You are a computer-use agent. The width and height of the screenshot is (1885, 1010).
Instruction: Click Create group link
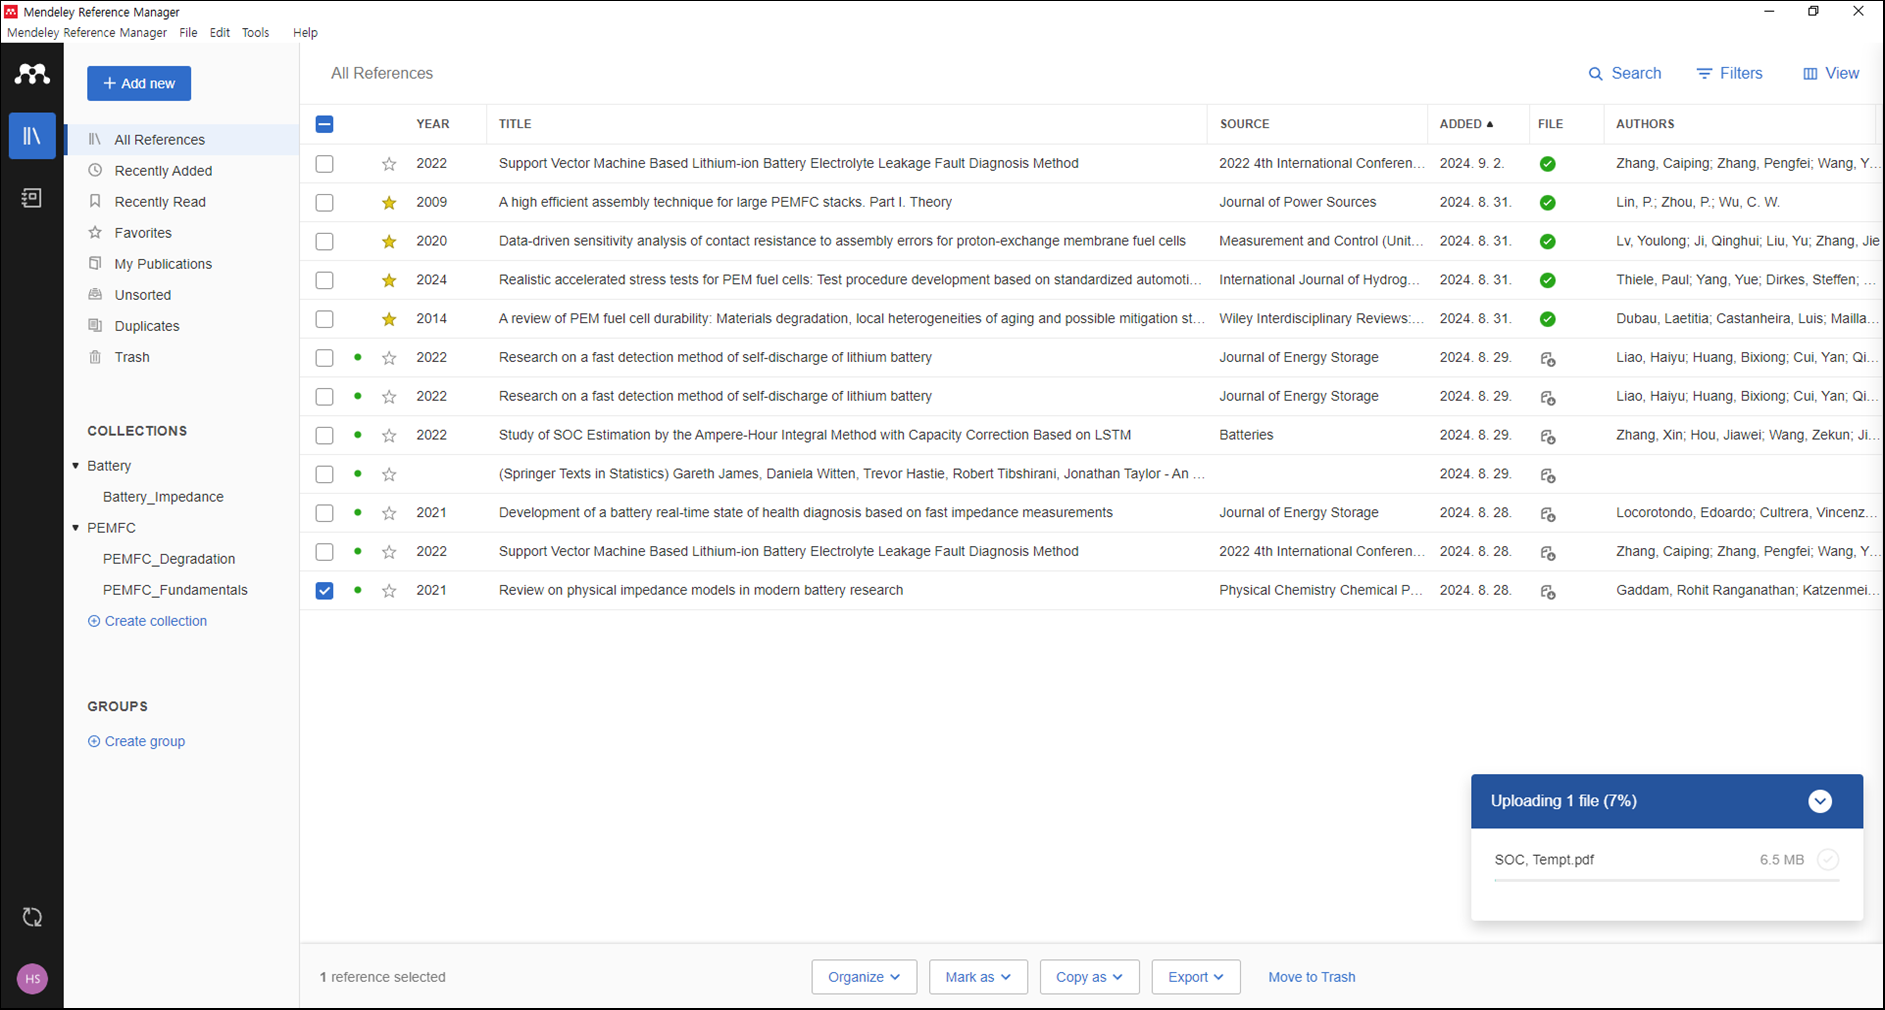click(136, 742)
